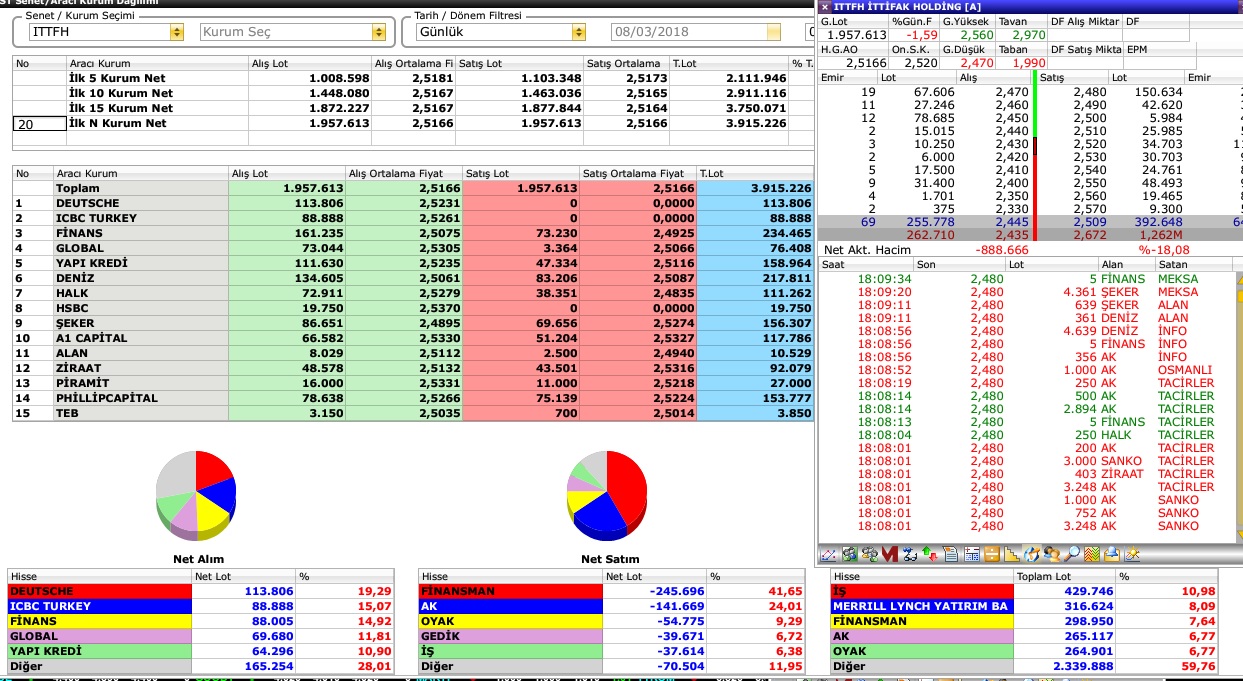Open the document page icon in toolbar
The width and height of the screenshot is (1243, 681).
tap(951, 553)
